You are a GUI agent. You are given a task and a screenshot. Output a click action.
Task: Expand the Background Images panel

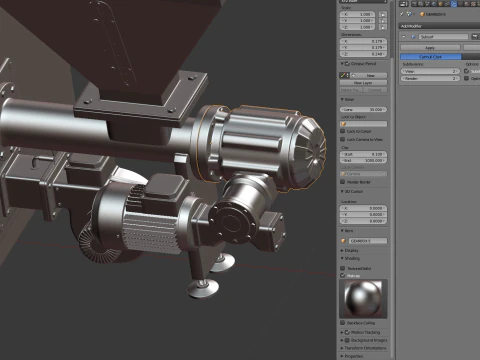[x=342, y=340]
